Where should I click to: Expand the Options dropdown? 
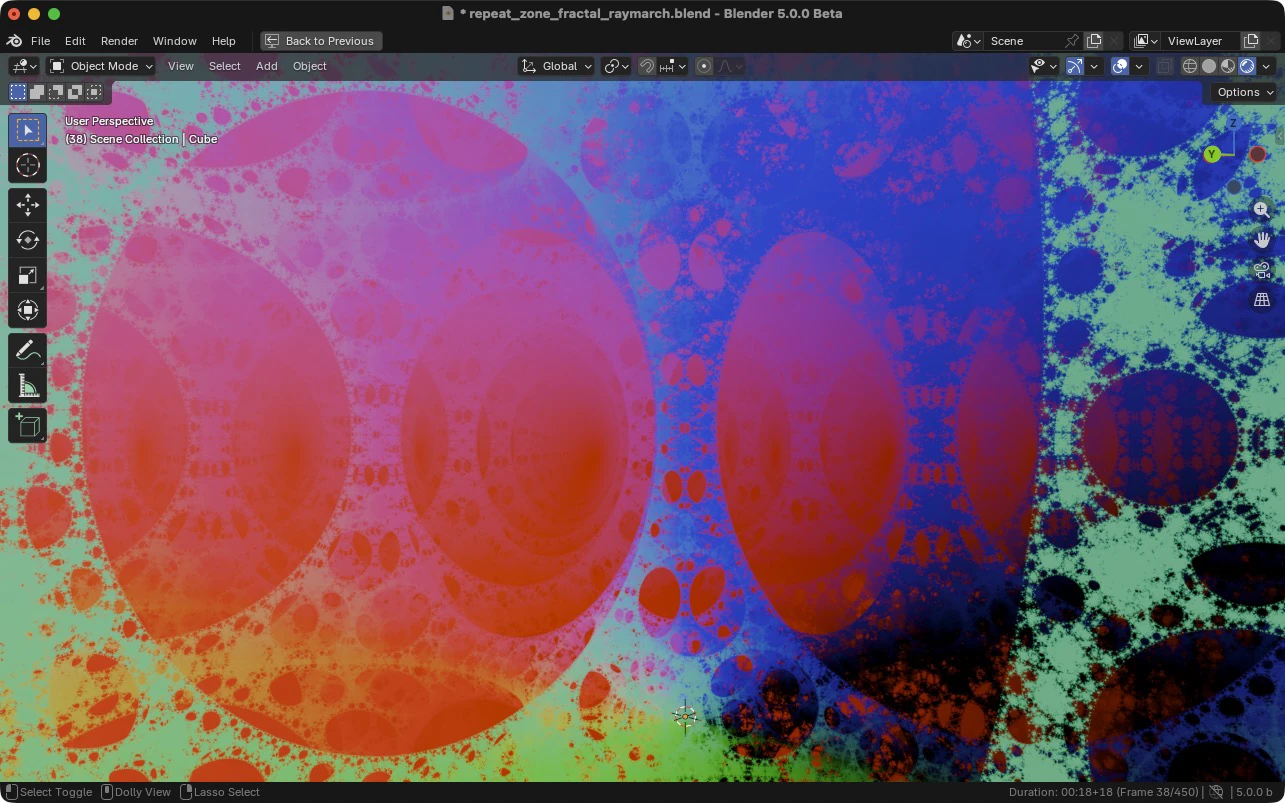click(x=1244, y=92)
